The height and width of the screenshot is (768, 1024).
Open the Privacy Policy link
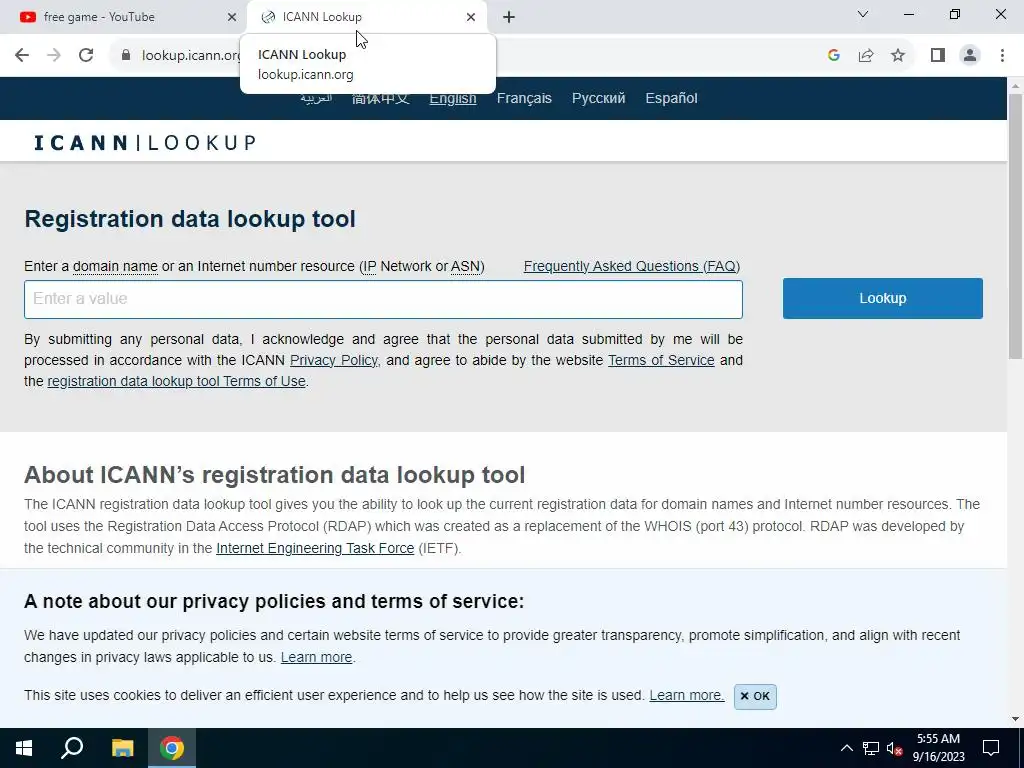[x=334, y=360]
